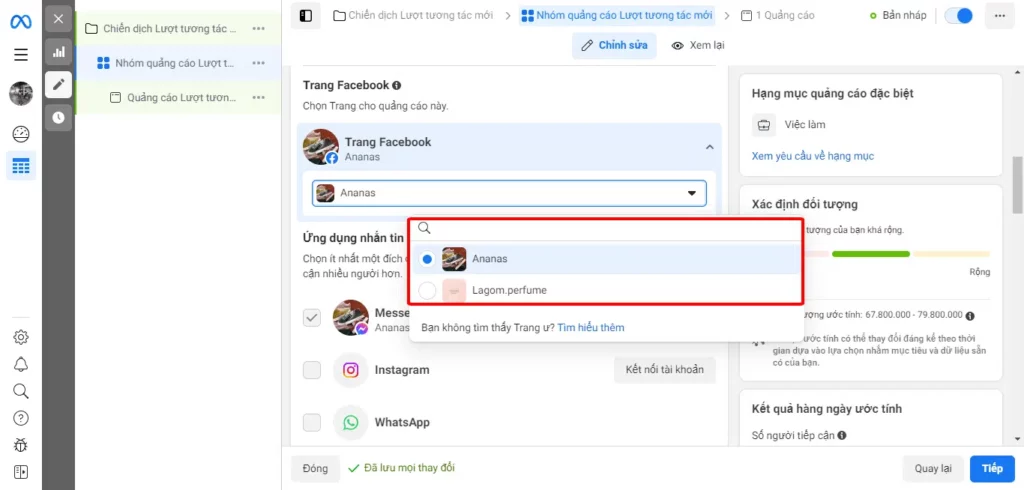Screen dimensions: 1024x490
Task: Open the account overview gauge icon
Action: click(21, 134)
